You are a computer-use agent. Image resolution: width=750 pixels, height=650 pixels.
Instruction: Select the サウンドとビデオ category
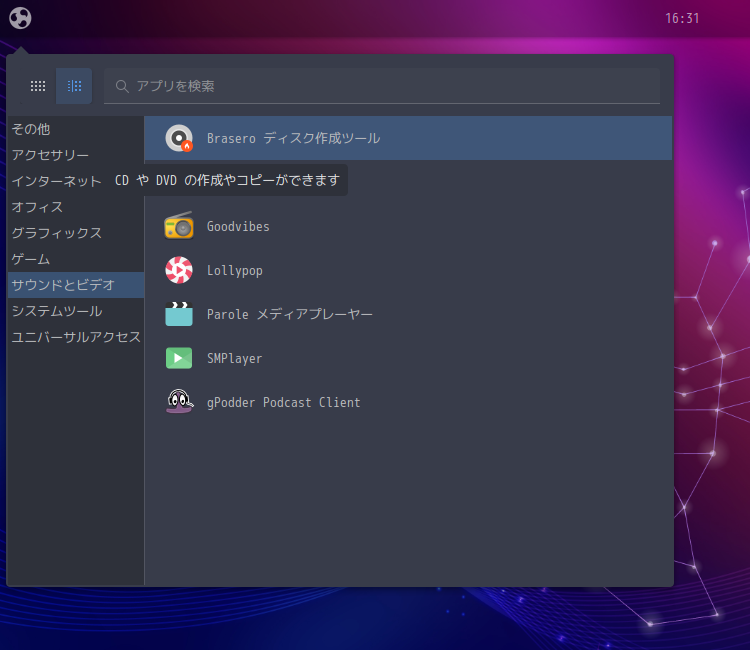[x=76, y=285]
